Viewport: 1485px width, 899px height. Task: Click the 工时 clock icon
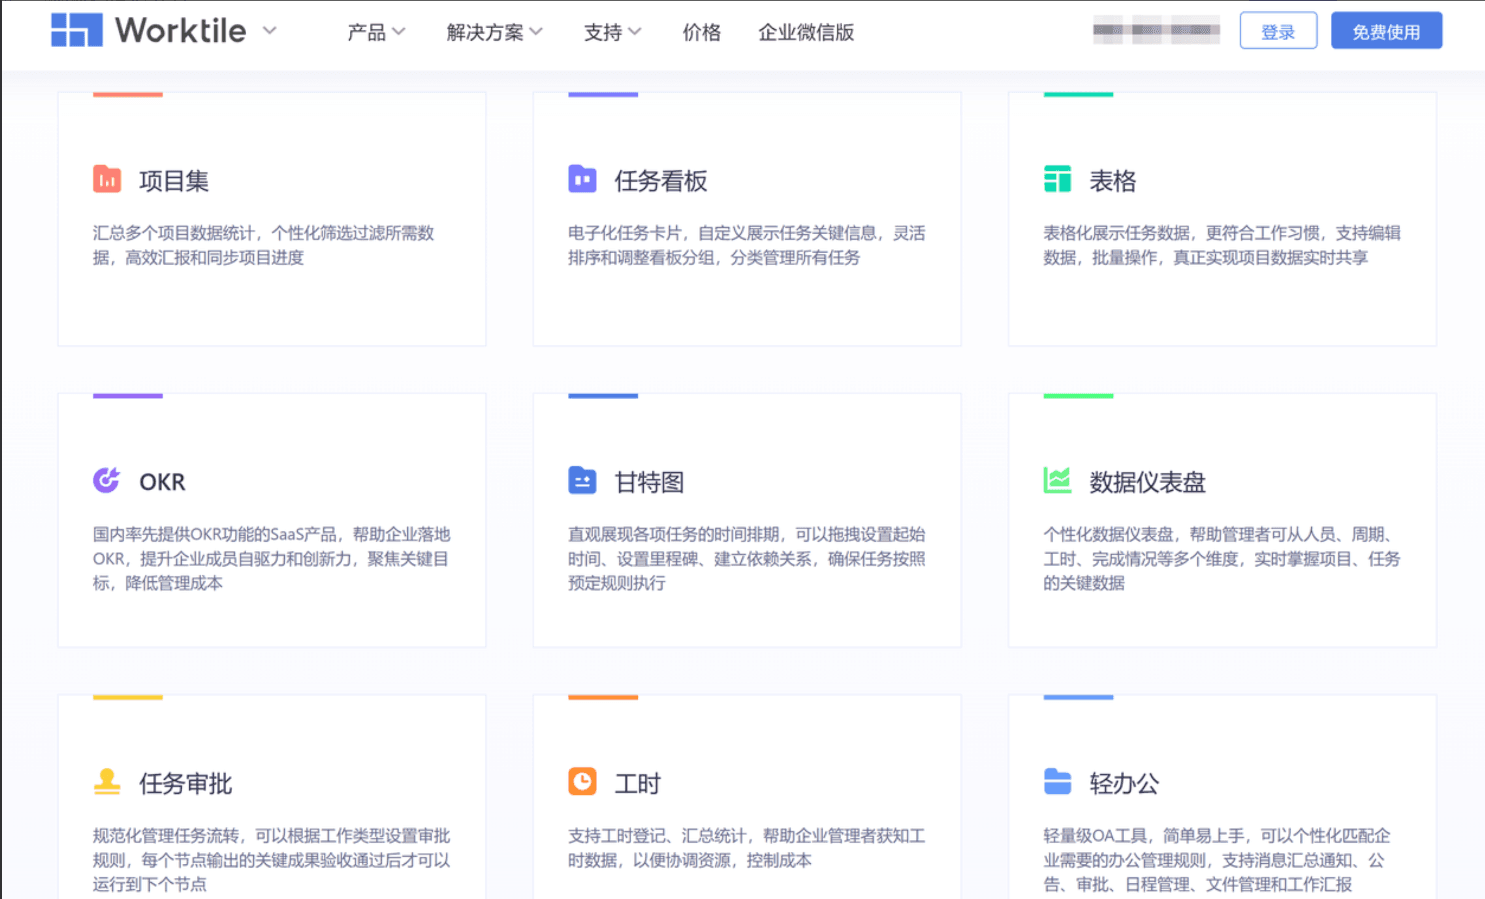pyautogui.click(x=582, y=781)
